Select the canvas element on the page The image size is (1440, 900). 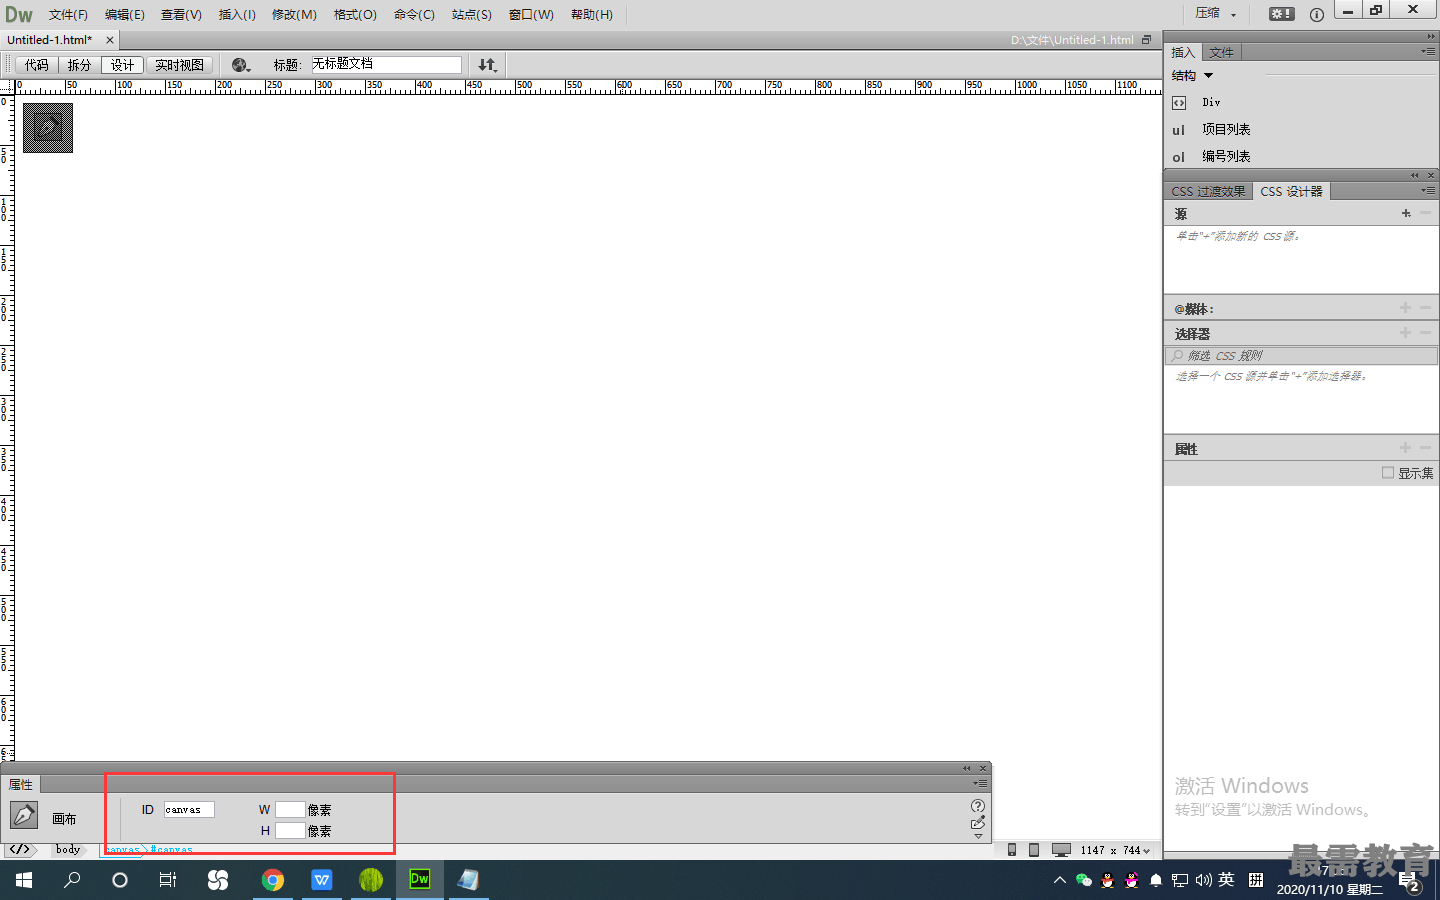coord(48,128)
